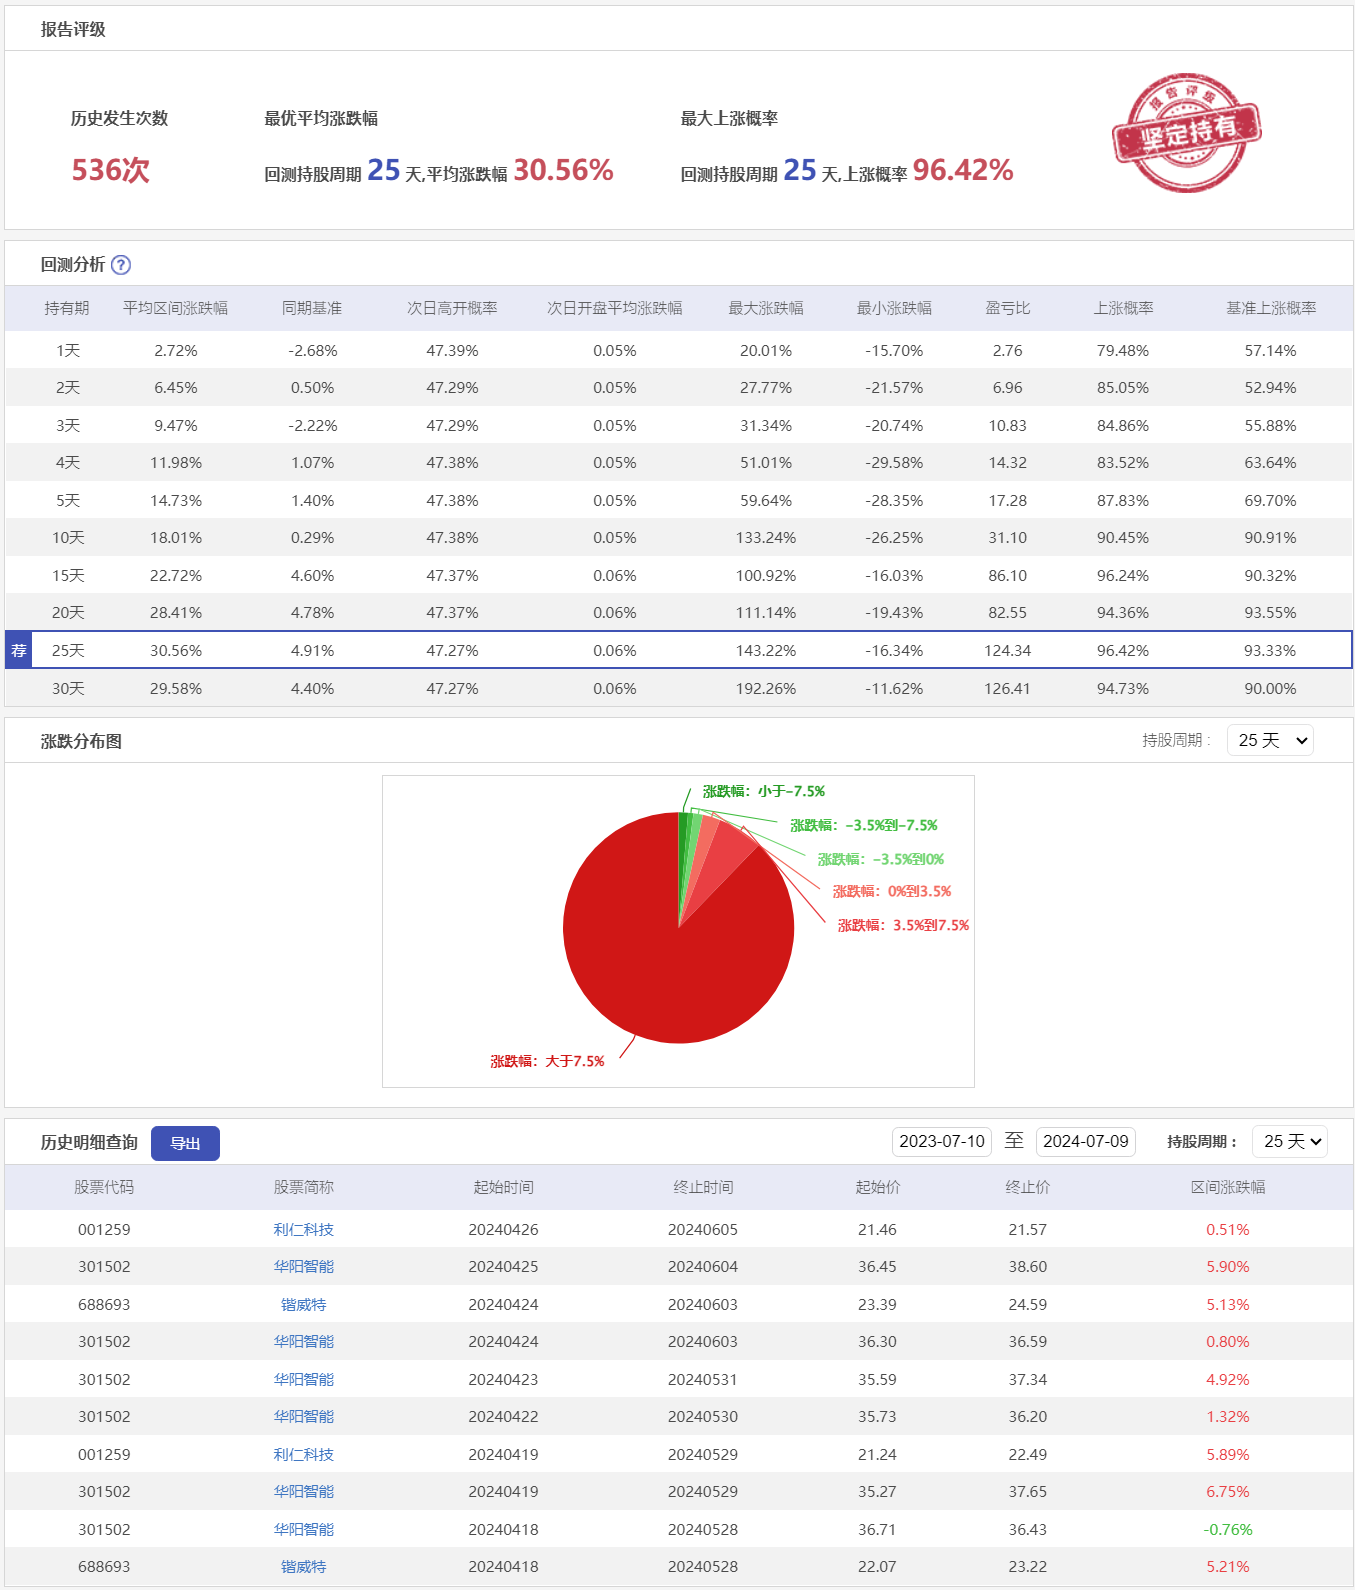
Task: Select the 5天 holding period row
Action: [x=679, y=500]
